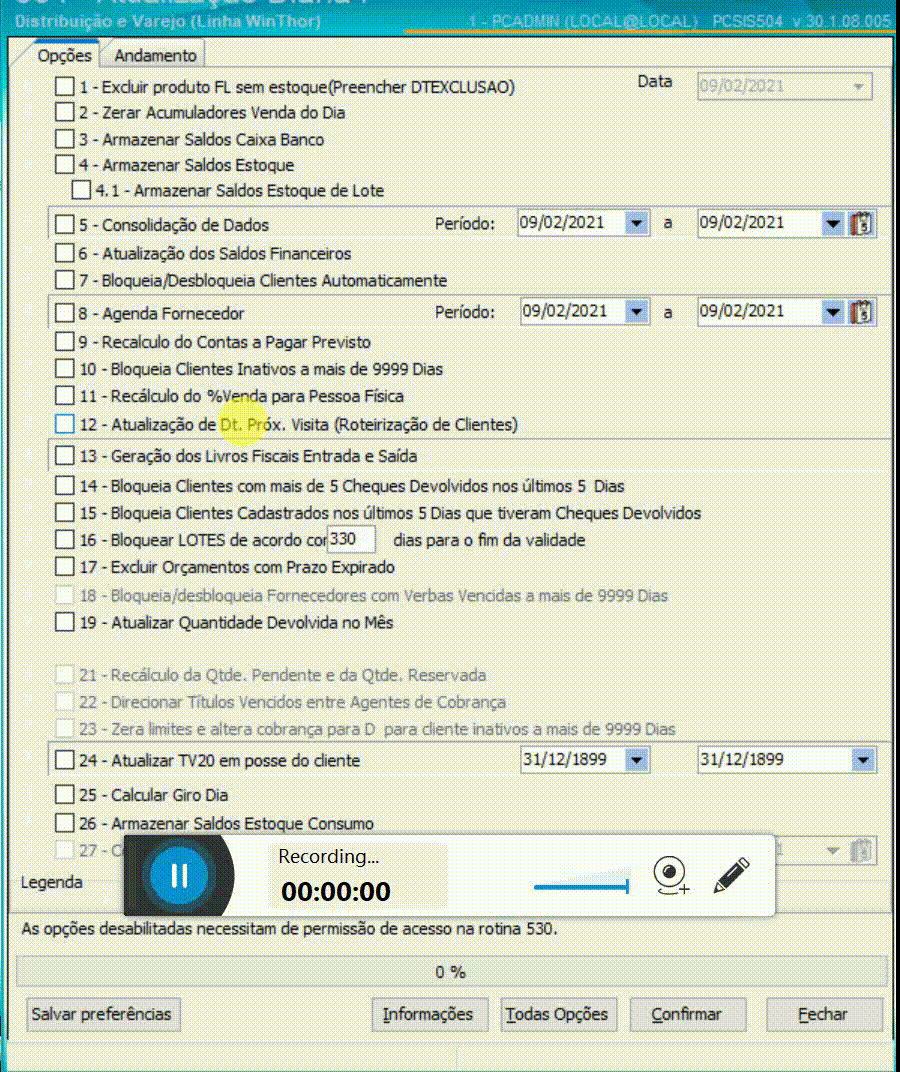Tick 11 Recálculo do %Venda para Pessoa Física
900x1072 pixels.
pyautogui.click(x=64, y=396)
